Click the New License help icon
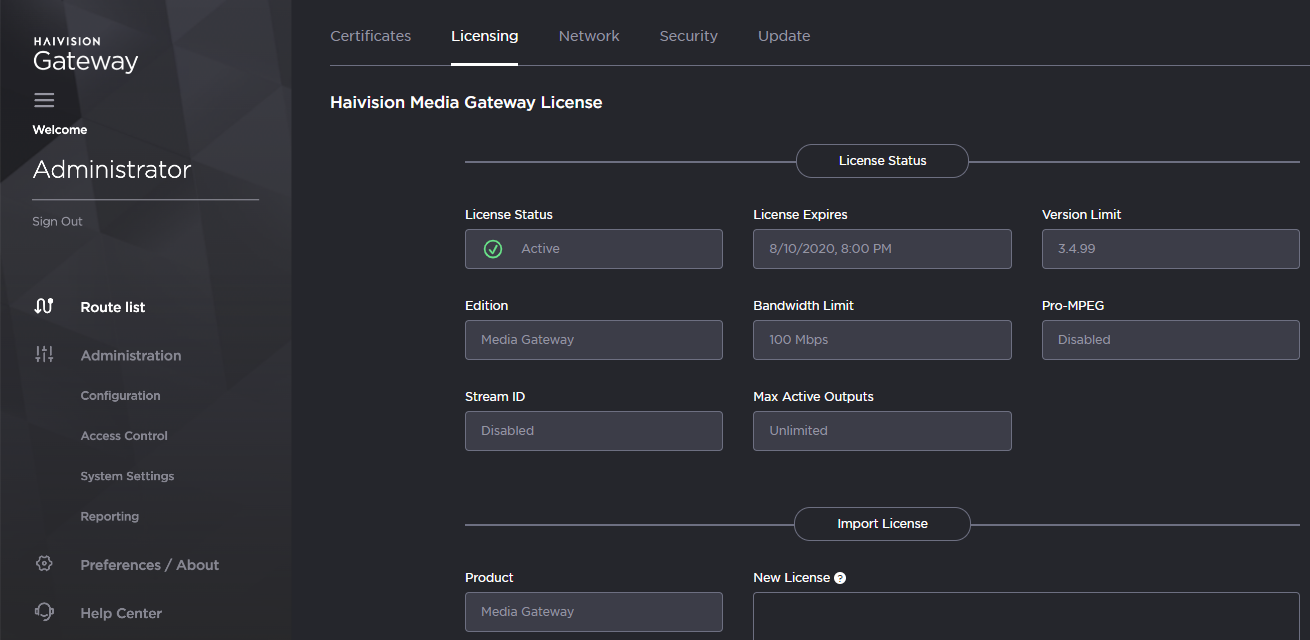 click(x=840, y=578)
